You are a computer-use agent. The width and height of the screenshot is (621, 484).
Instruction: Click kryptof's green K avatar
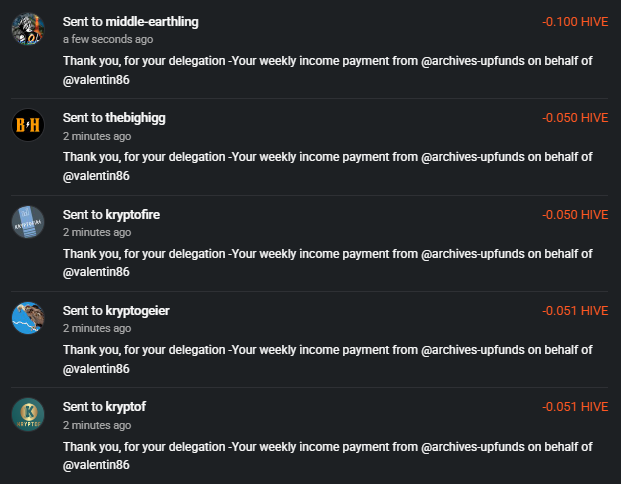point(28,414)
